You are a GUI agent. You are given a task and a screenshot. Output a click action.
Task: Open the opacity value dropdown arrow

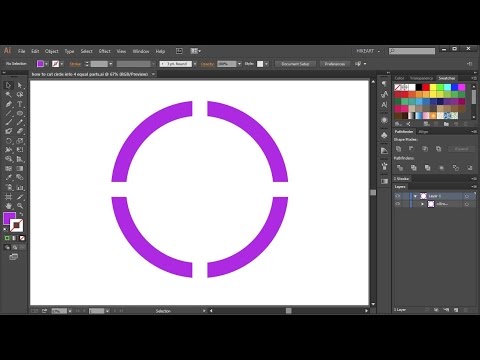point(239,64)
